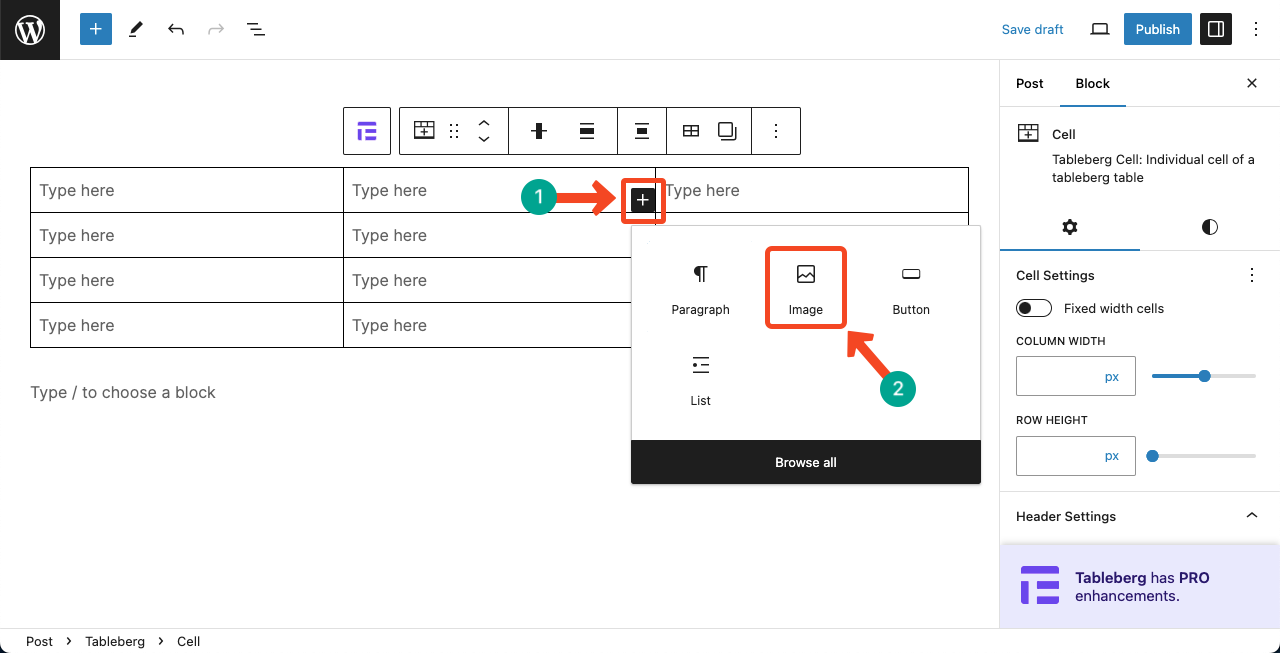
Task: Select the Block tab in sidebar
Action: [x=1092, y=84]
